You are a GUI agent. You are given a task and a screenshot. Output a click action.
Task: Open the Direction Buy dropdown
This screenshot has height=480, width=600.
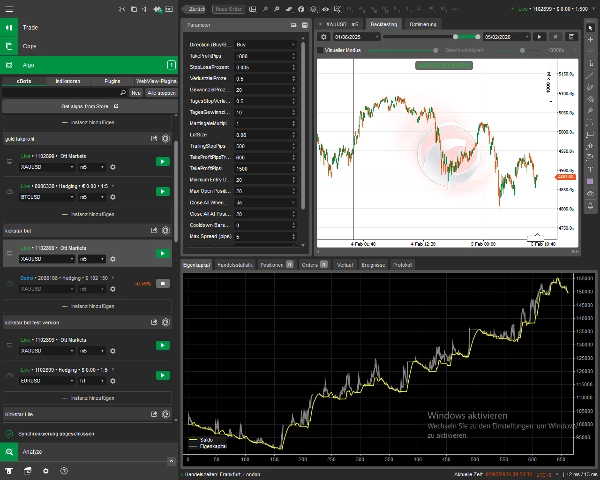pyautogui.click(x=265, y=46)
